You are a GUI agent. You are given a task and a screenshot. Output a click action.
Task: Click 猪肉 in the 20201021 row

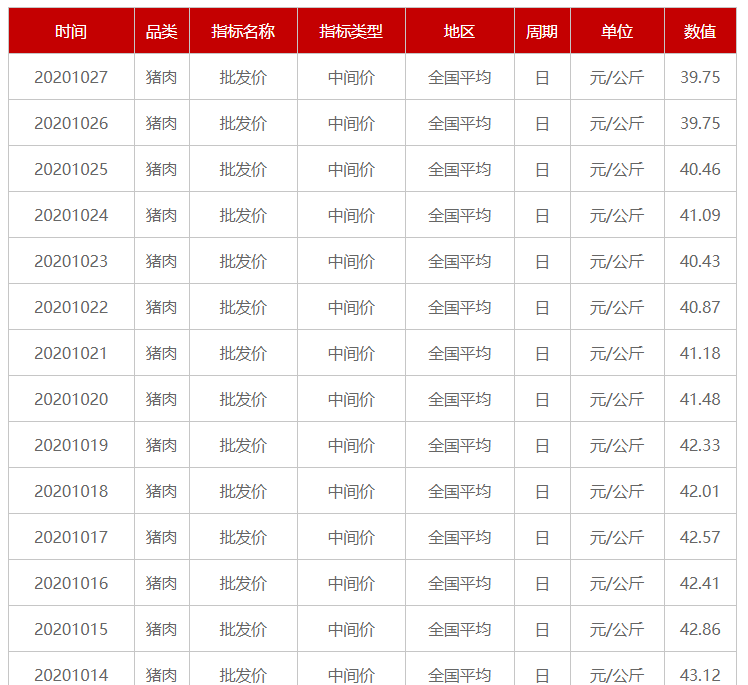pos(162,353)
